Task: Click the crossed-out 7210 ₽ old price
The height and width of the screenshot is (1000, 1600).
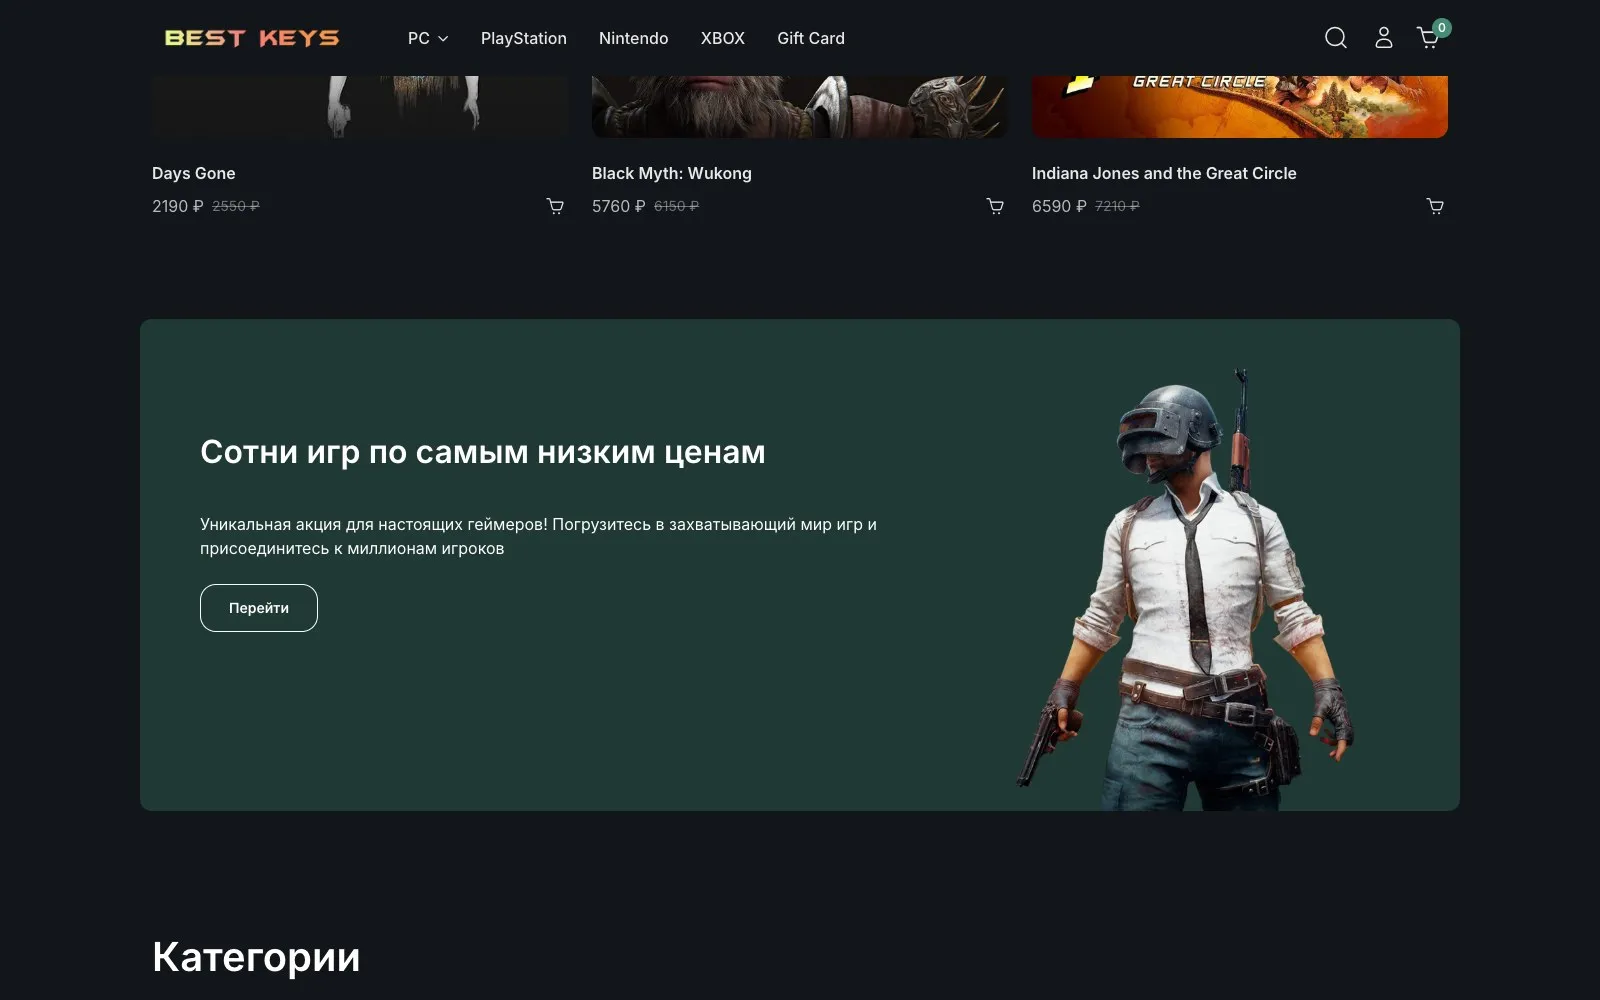Action: click(x=1117, y=206)
